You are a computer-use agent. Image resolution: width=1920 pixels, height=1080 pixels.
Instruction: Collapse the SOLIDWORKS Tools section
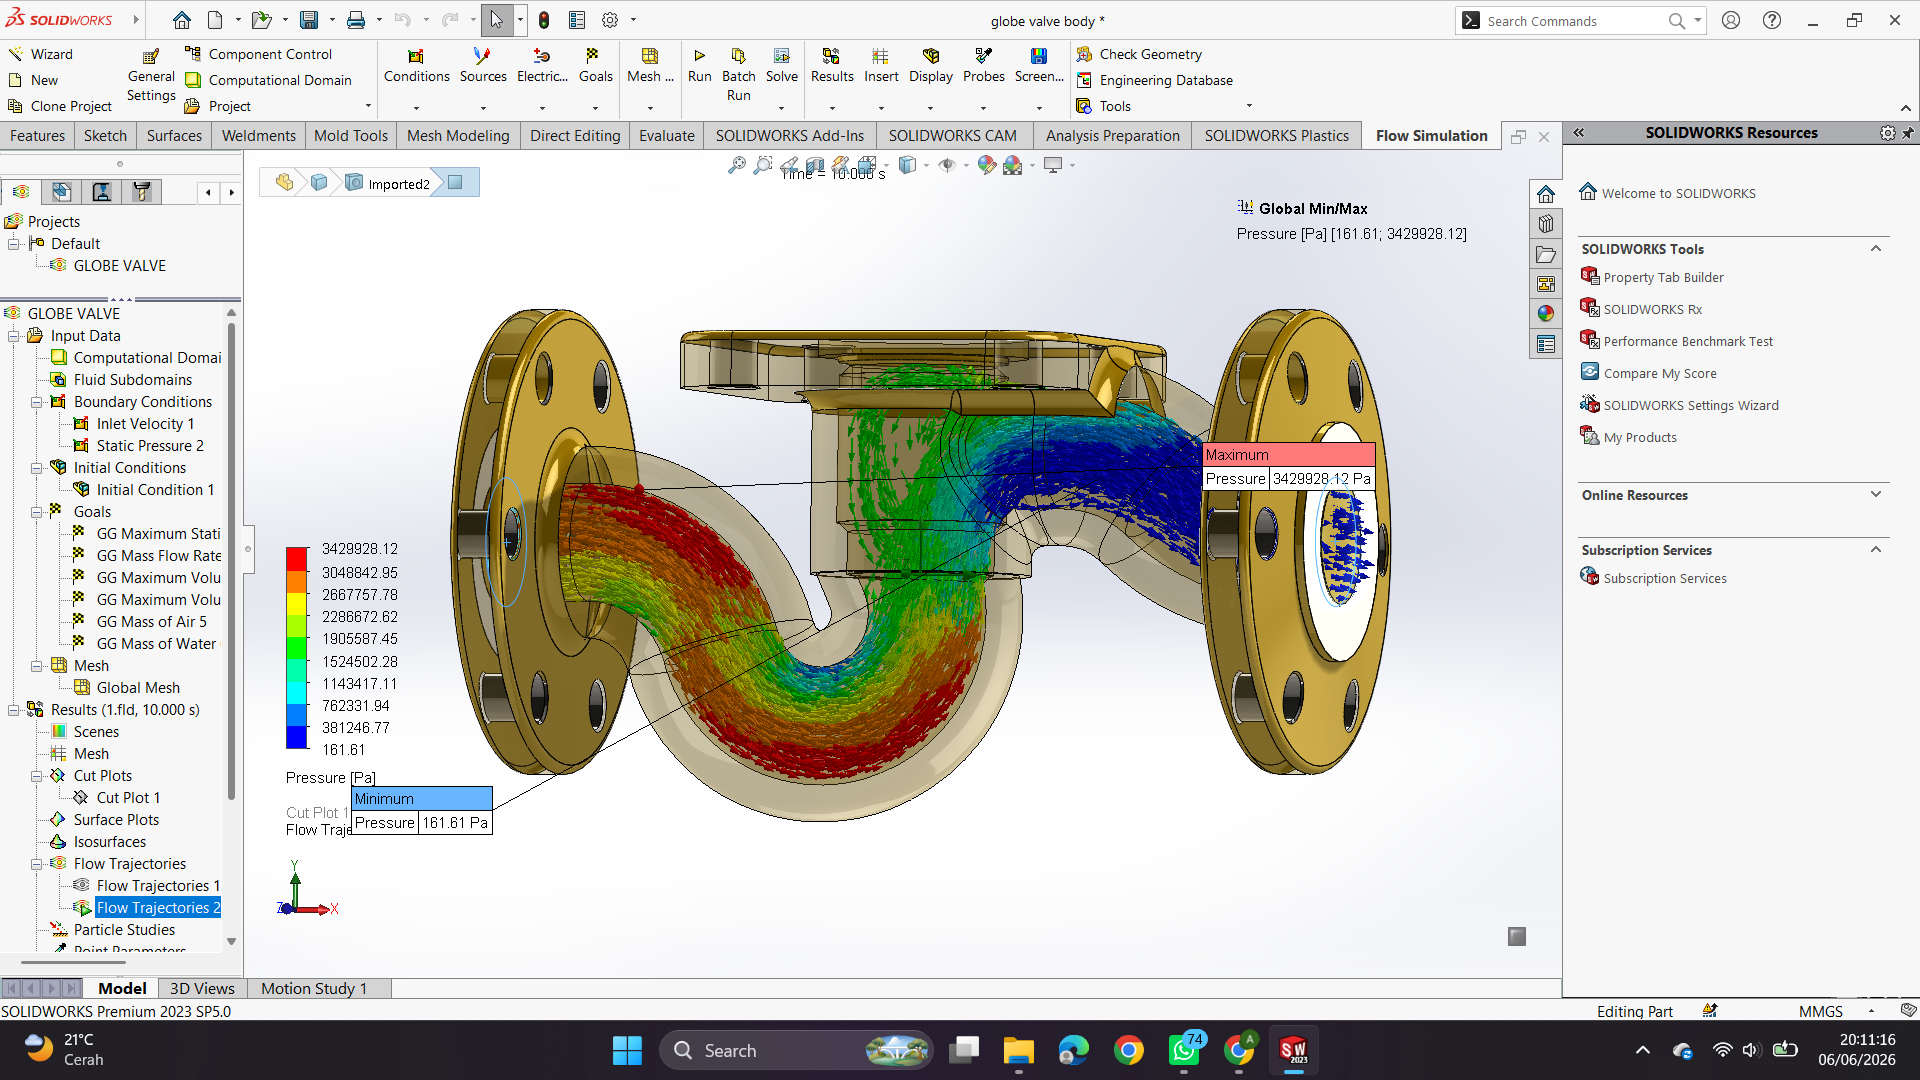tap(1876, 249)
